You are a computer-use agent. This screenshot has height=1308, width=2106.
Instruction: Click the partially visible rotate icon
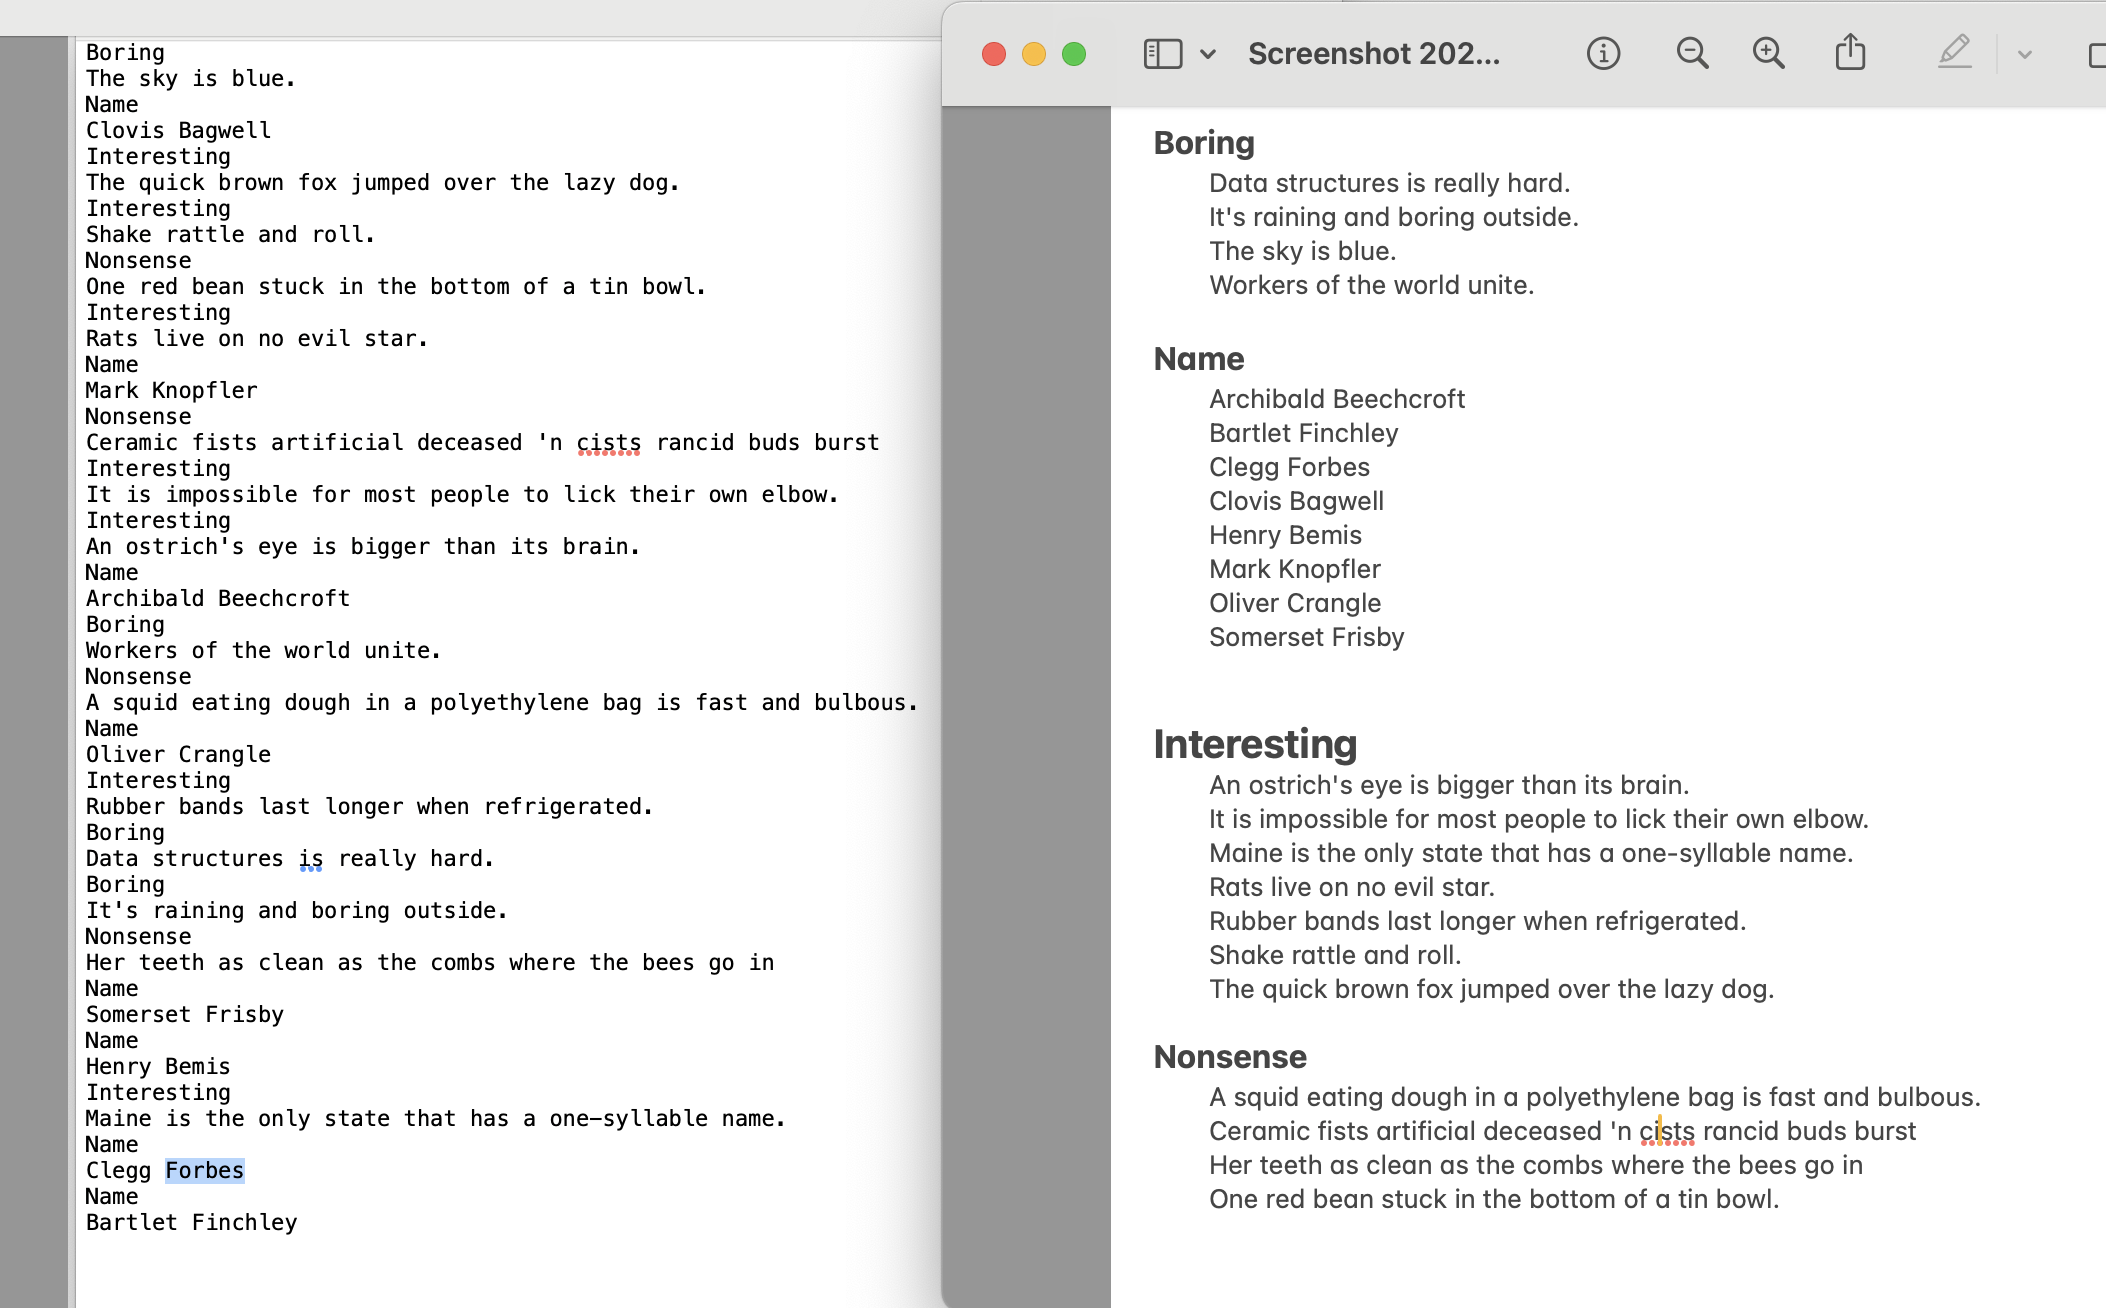tap(2097, 54)
